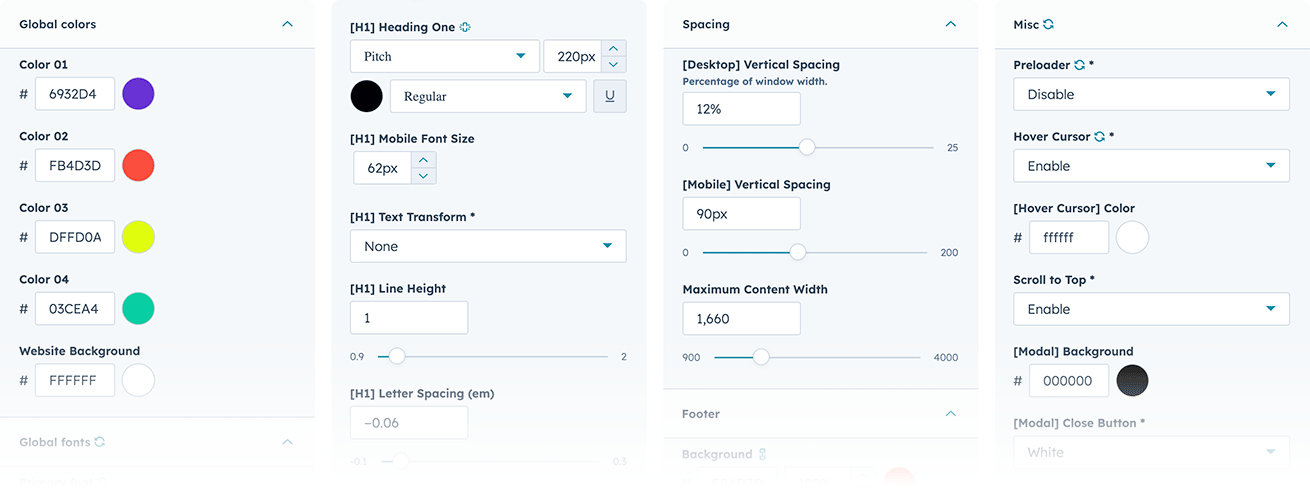Click the Maximum Content Width input field
This screenshot has height=490, width=1310.
(741, 319)
